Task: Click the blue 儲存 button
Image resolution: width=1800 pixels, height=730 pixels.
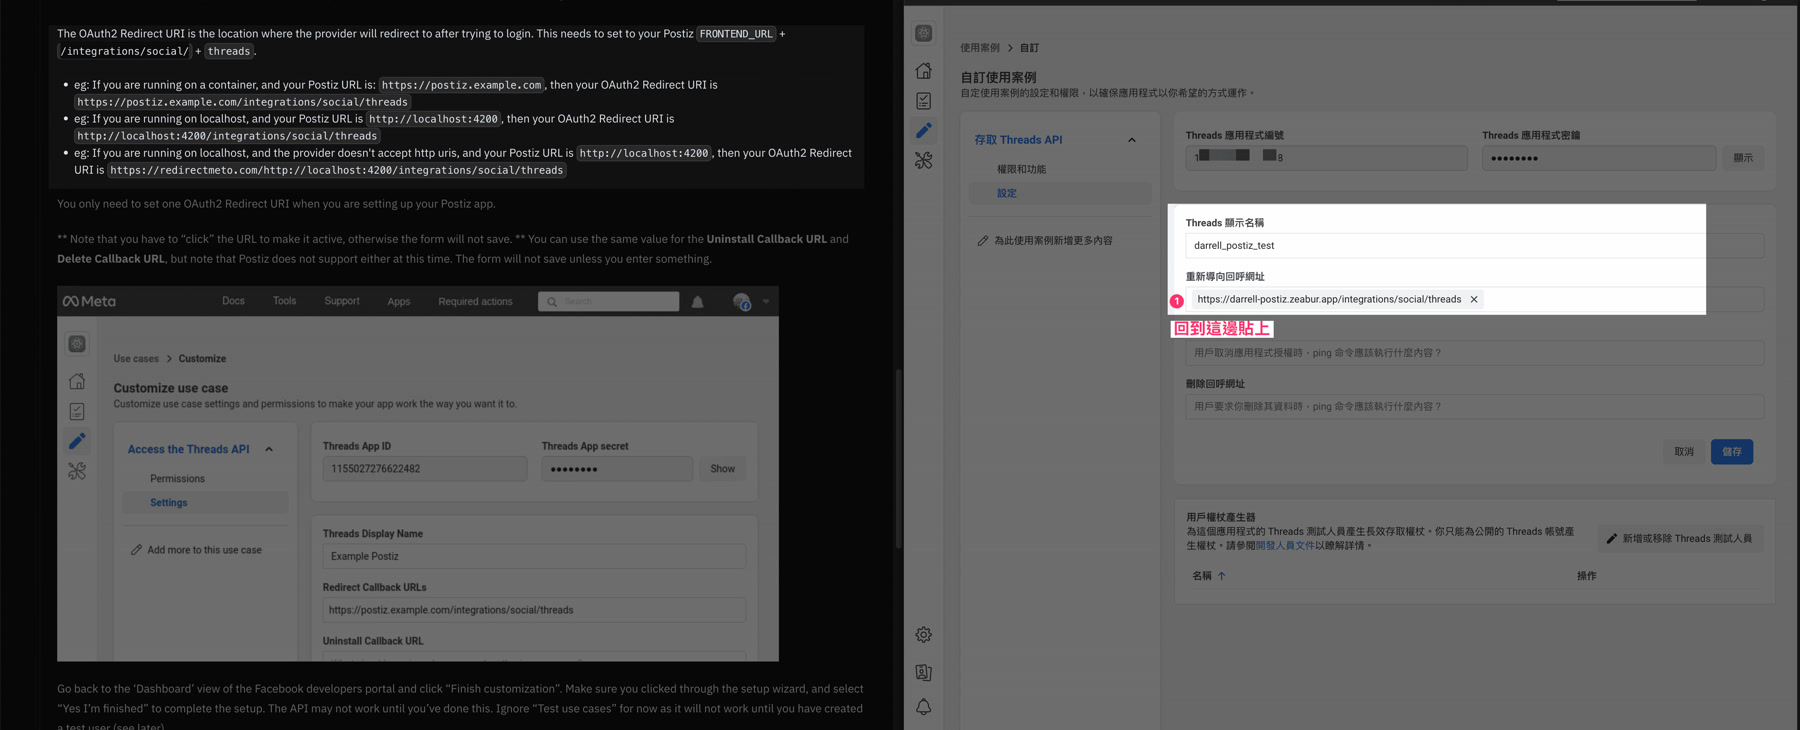Action: (1731, 452)
